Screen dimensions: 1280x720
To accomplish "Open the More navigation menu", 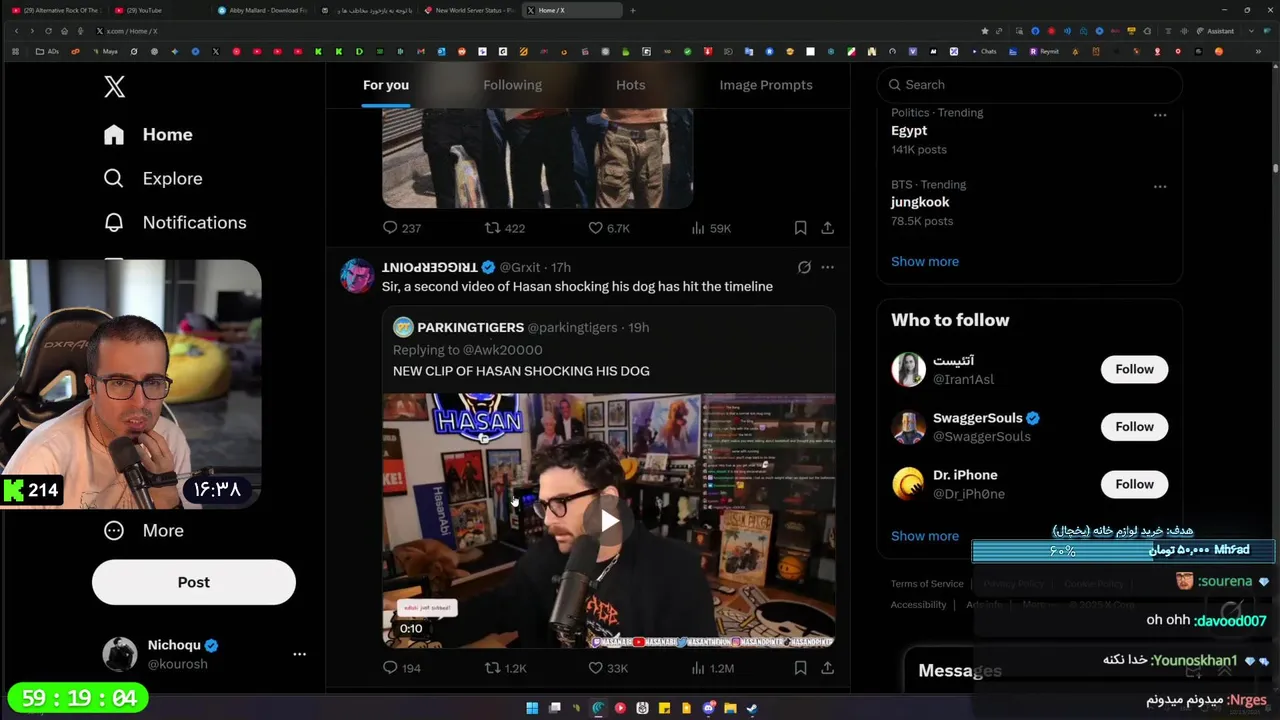I will (144, 530).
